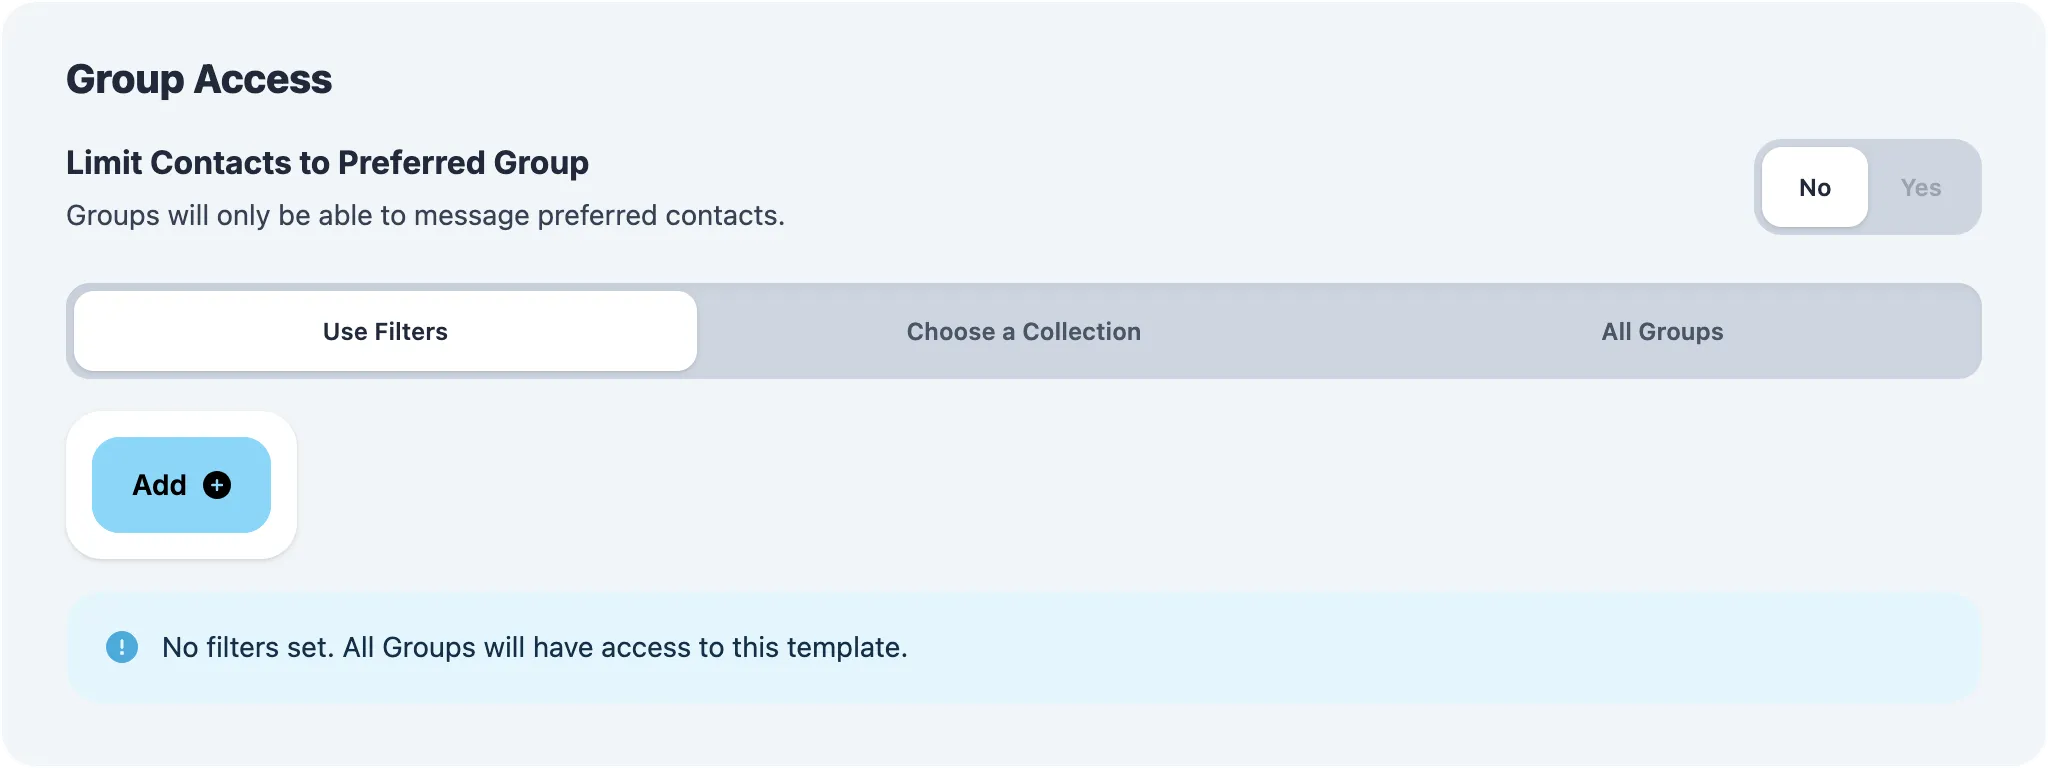This screenshot has width=2048, height=768.
Task: Switch to the All Groups tab
Action: click(1662, 331)
